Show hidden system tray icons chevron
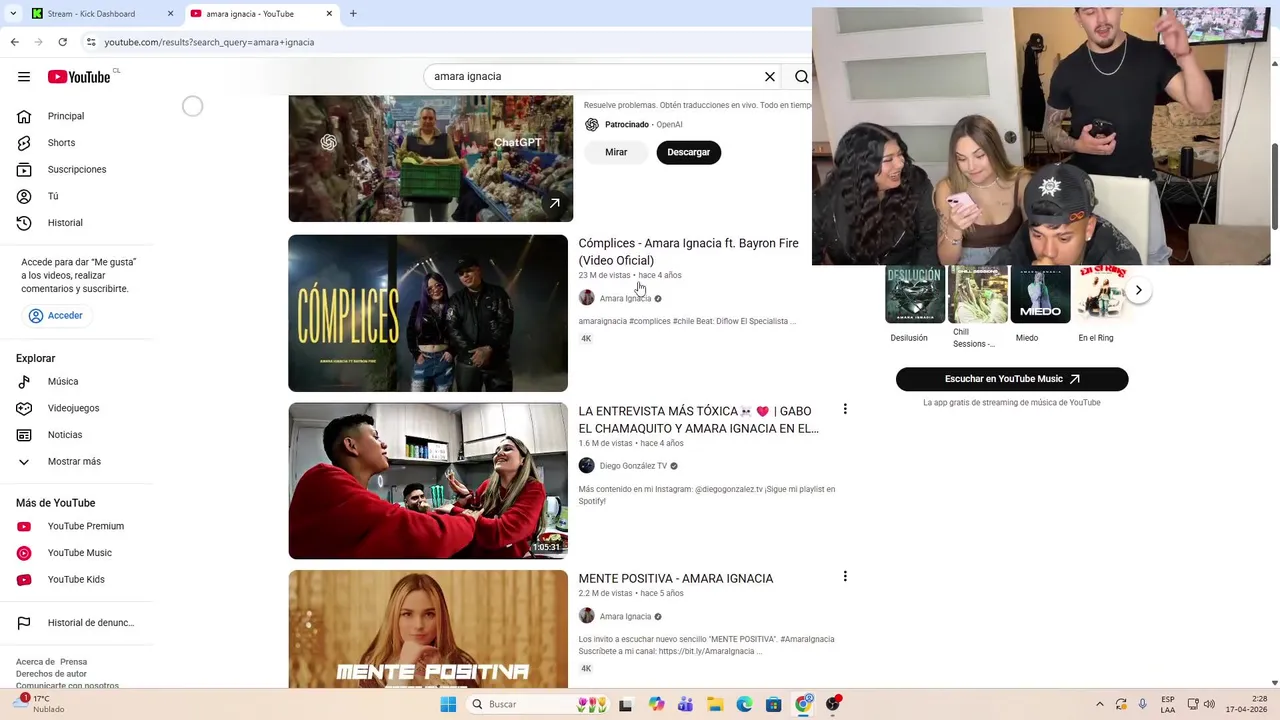The height and width of the screenshot is (720, 1280). [1100, 704]
